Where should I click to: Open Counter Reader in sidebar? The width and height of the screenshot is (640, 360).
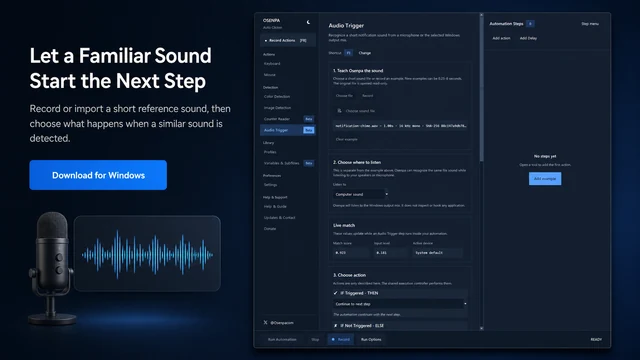coord(277,119)
